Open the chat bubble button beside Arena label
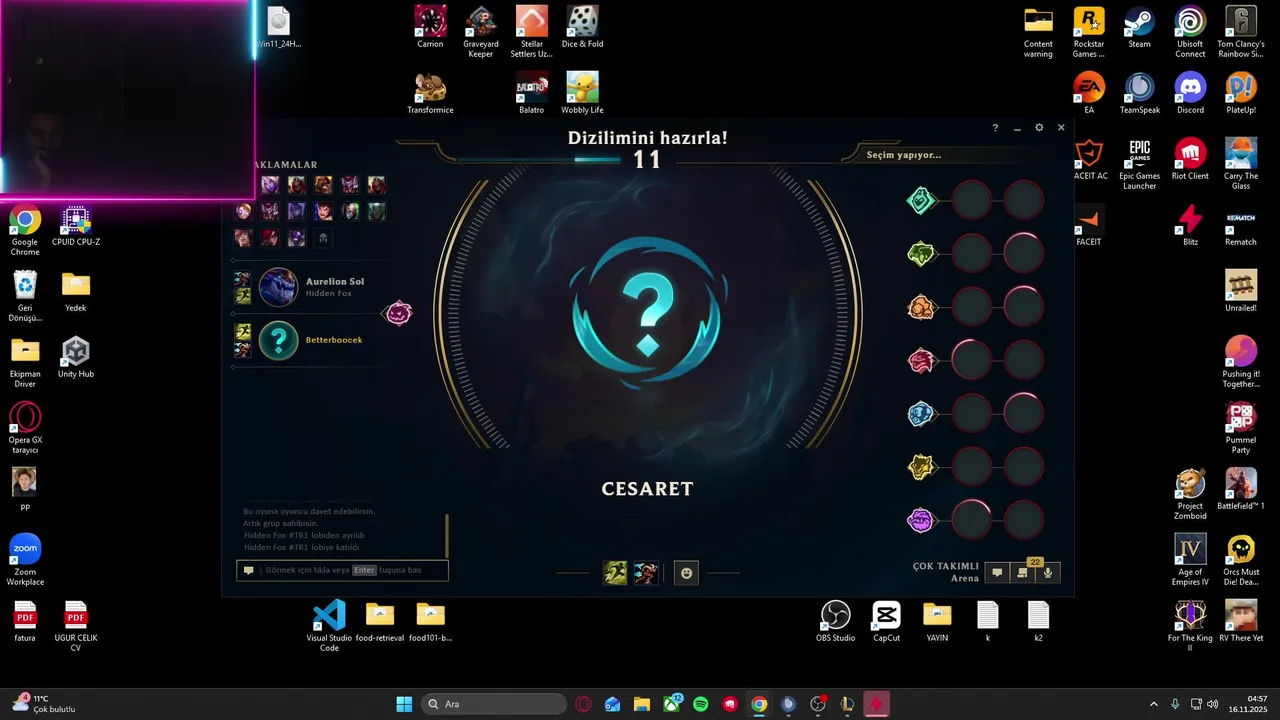The image size is (1280, 720). 997,573
